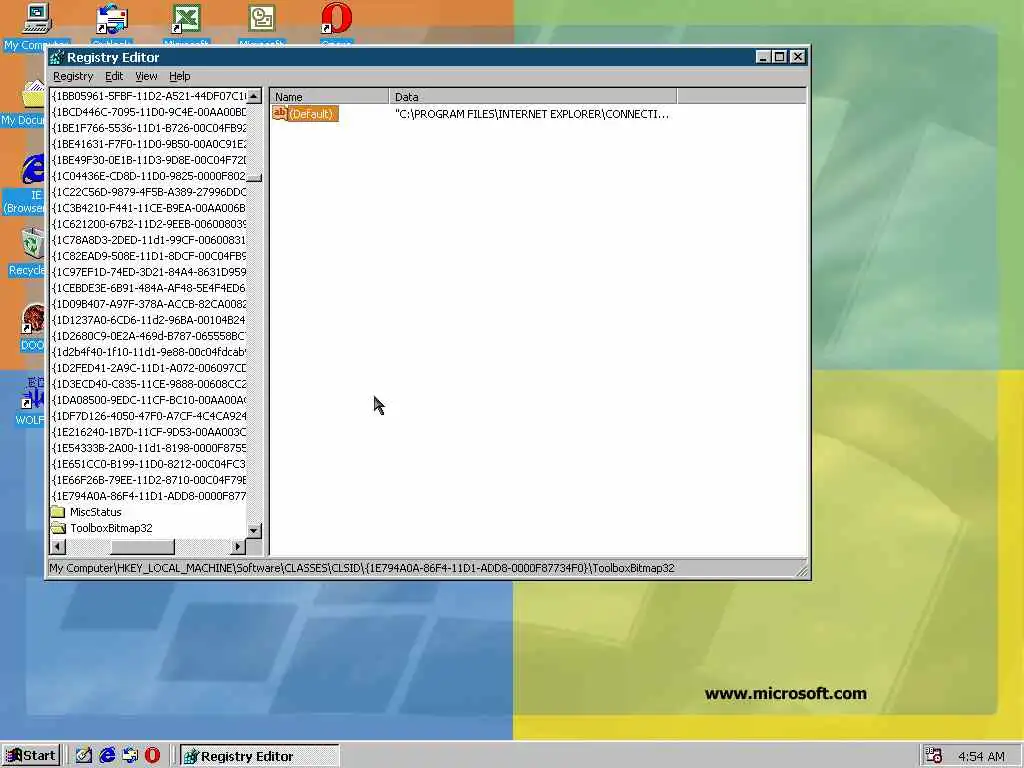This screenshot has height=768, width=1024.
Task: Sort values by Data column header
Action: pos(533,97)
